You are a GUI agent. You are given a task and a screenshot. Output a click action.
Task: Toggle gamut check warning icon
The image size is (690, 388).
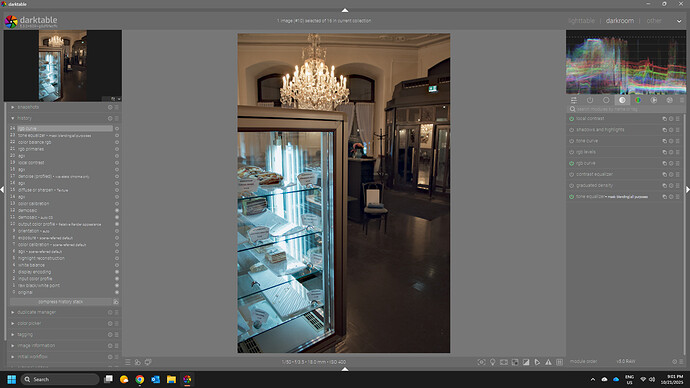click(548, 362)
